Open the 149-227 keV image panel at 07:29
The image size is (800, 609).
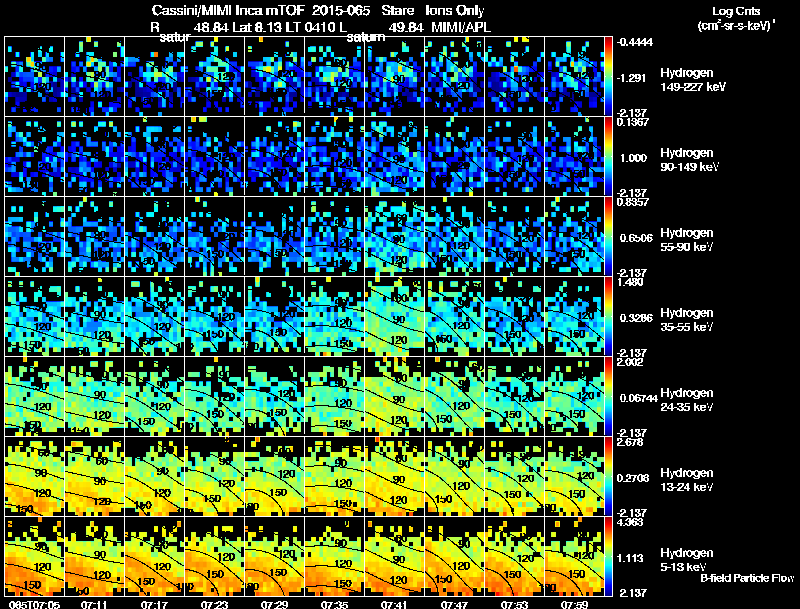274,77
